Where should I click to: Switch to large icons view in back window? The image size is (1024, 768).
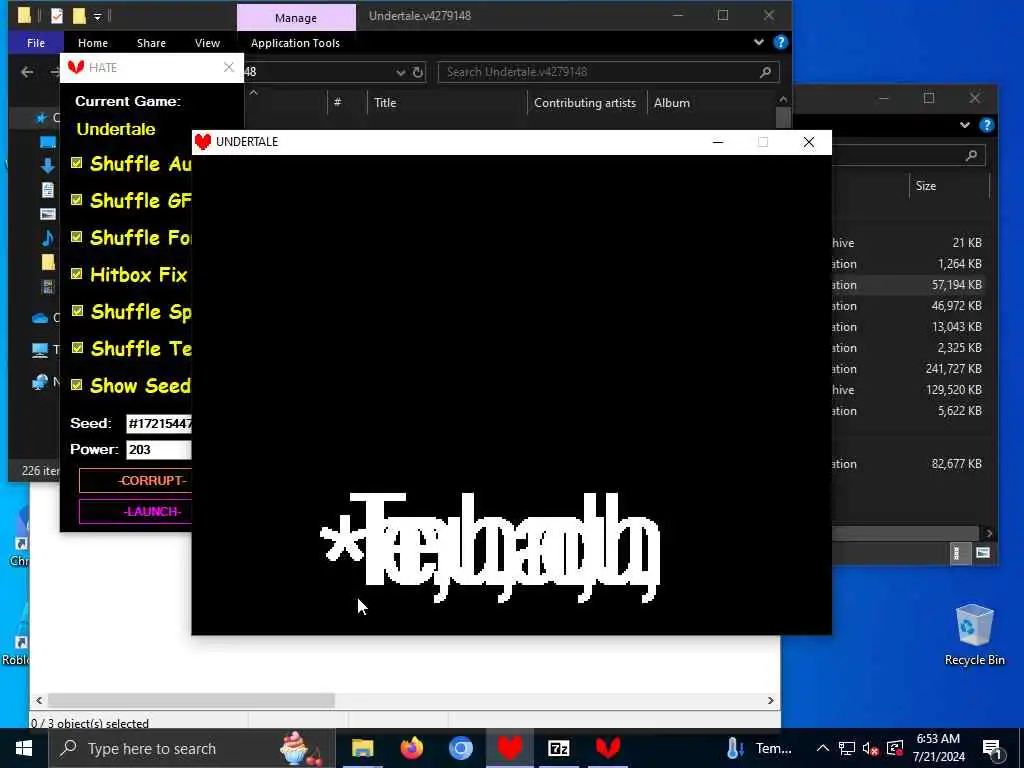point(982,553)
